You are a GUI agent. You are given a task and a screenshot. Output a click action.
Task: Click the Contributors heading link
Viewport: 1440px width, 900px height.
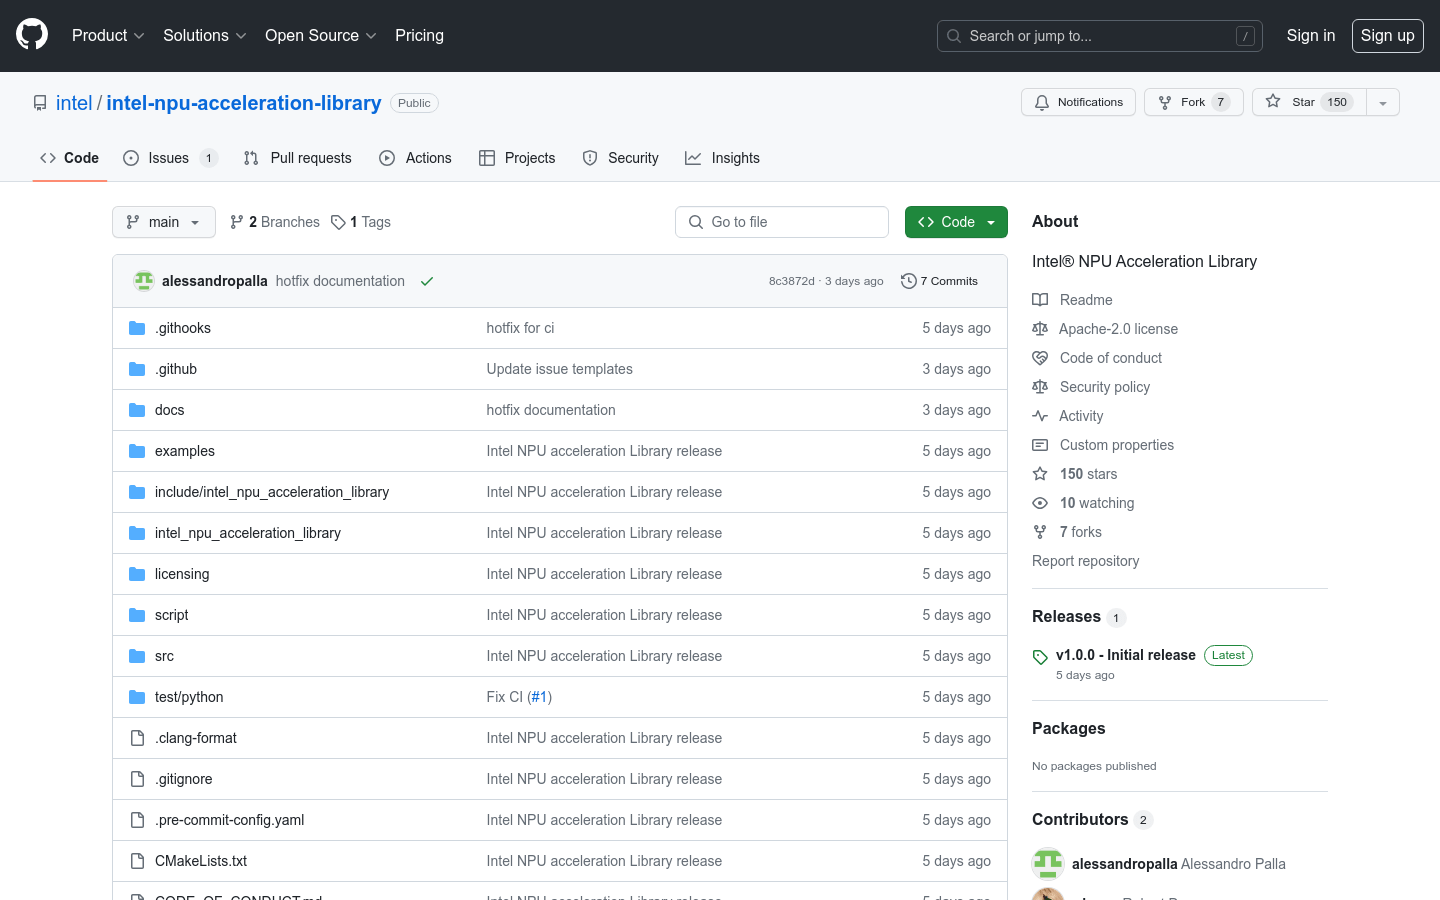point(1080,820)
